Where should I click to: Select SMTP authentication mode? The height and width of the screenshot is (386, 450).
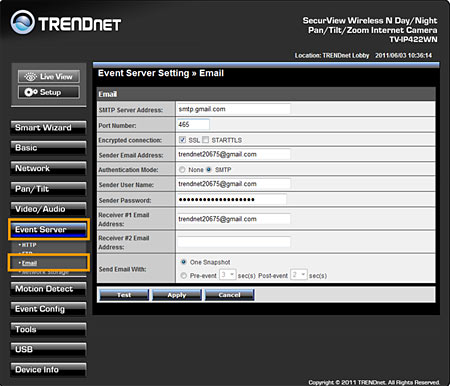209,170
